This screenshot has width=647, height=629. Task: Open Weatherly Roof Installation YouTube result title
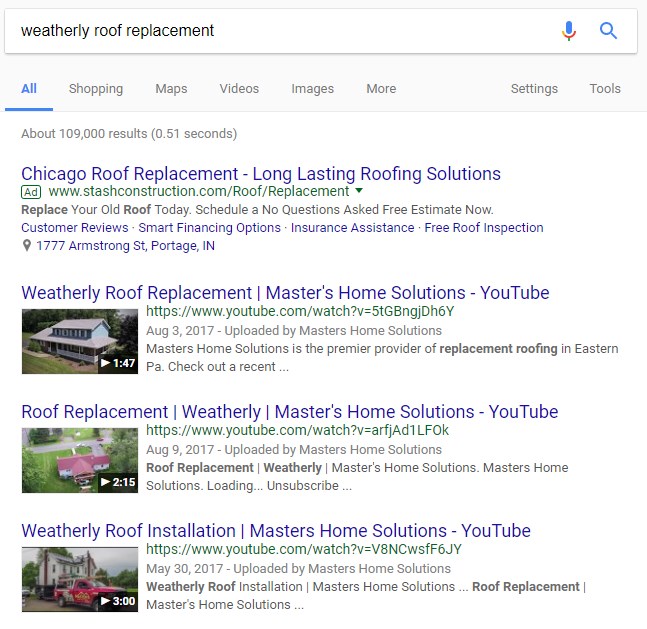coord(276,531)
